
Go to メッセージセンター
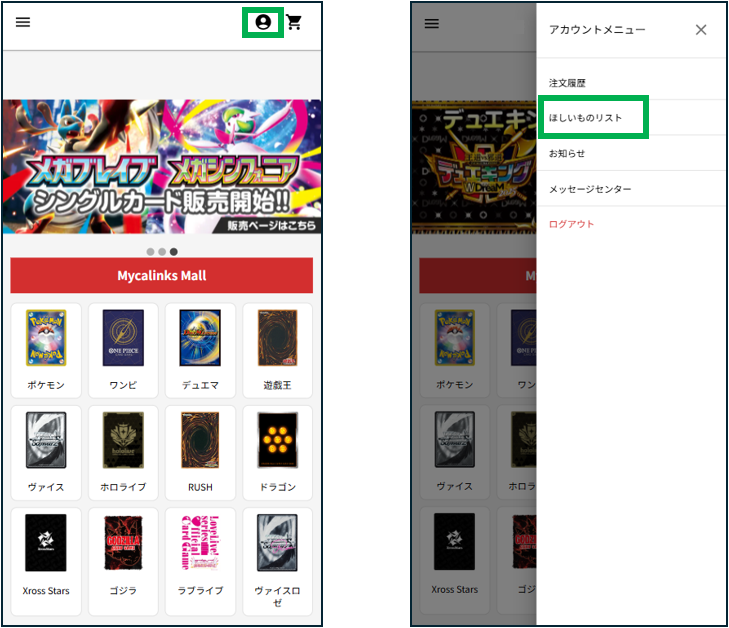coord(590,189)
